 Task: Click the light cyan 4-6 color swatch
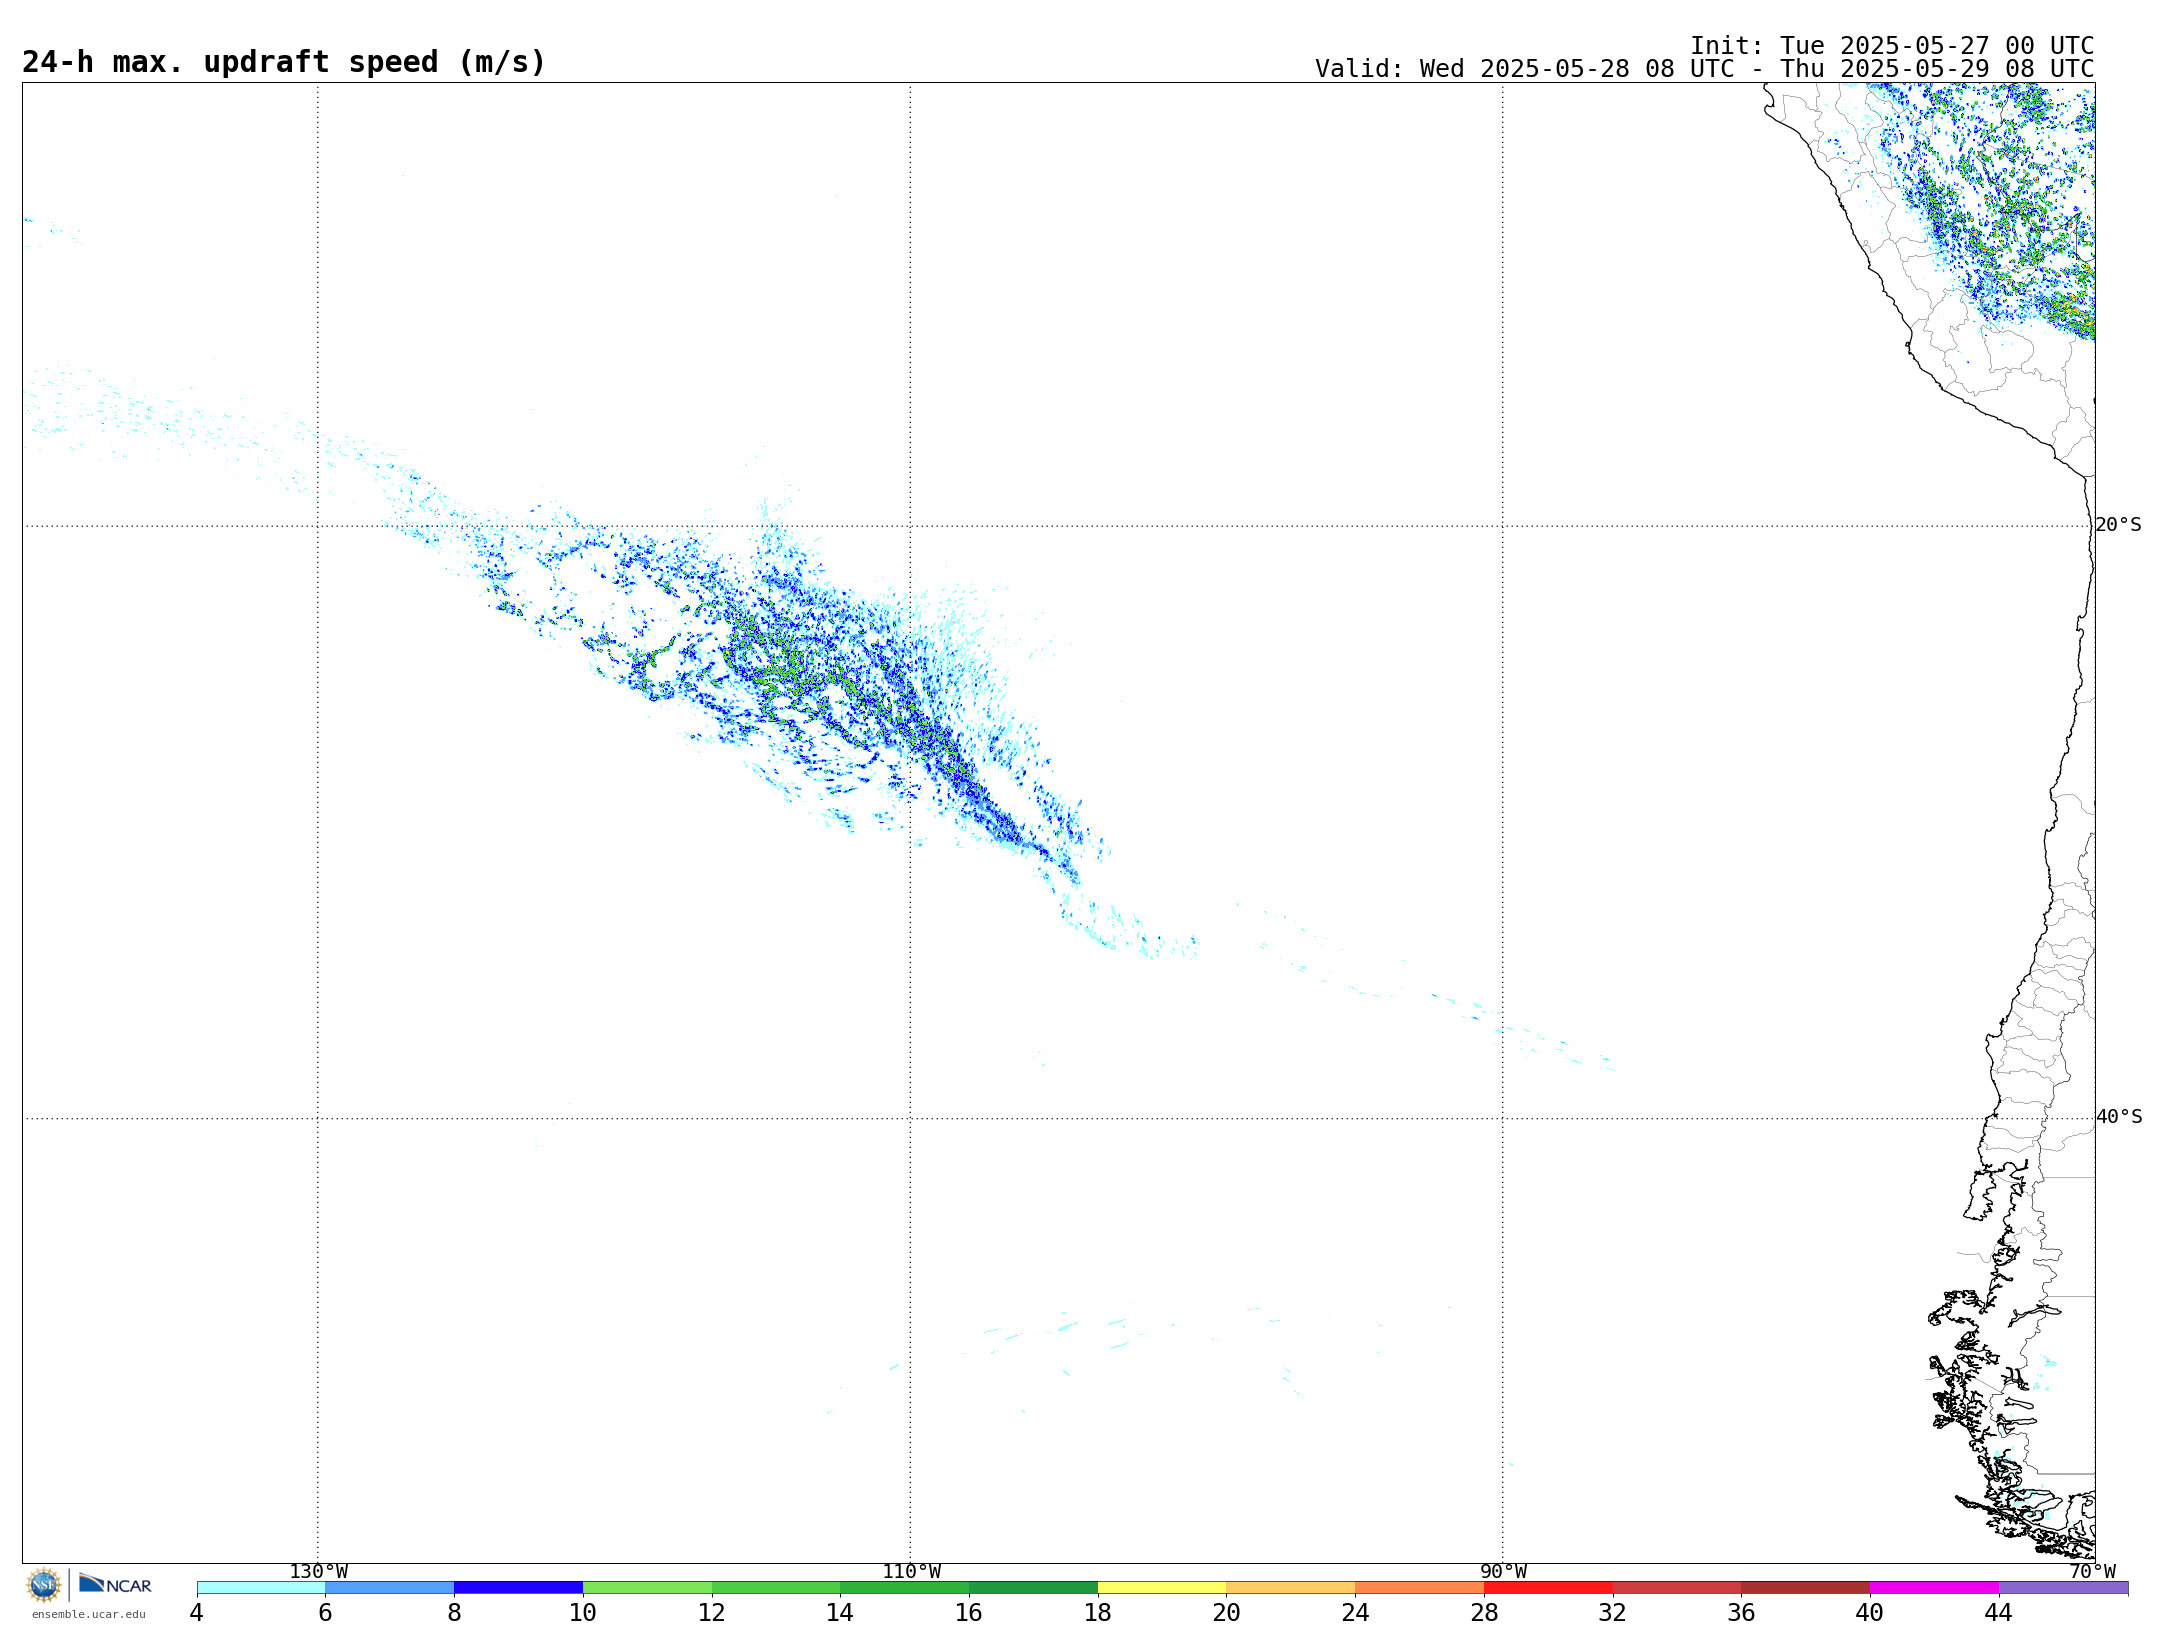tap(261, 1588)
